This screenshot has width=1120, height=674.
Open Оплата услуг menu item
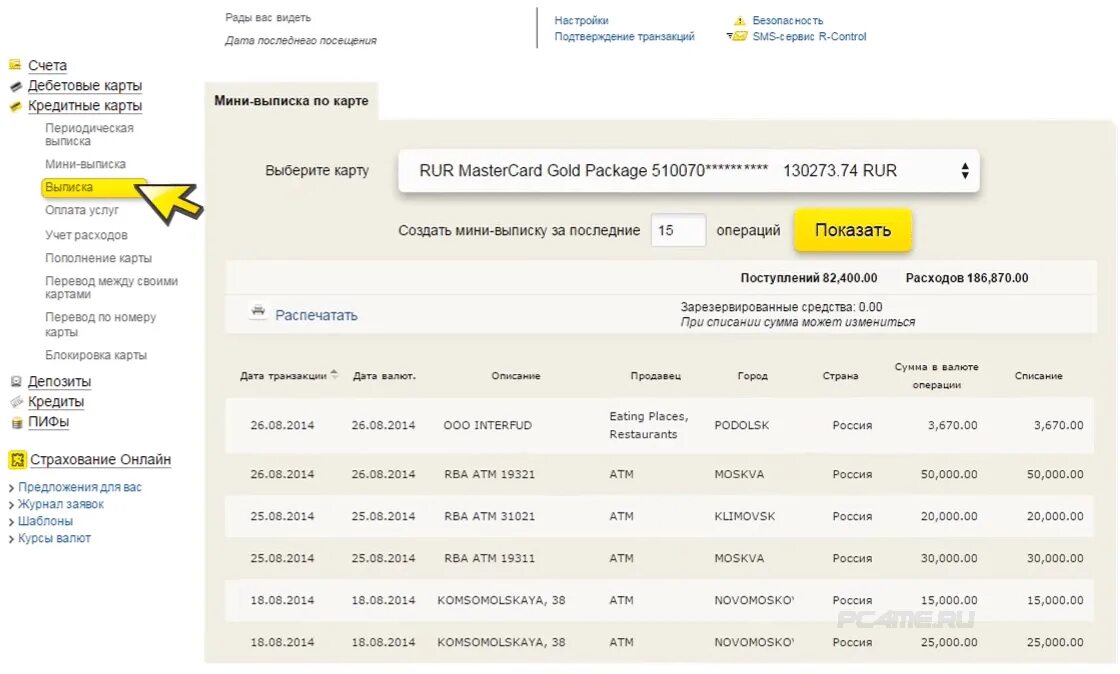click(x=82, y=210)
